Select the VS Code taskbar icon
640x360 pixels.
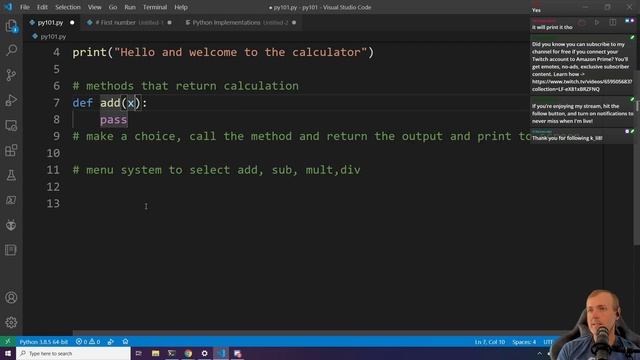click(x=221, y=353)
